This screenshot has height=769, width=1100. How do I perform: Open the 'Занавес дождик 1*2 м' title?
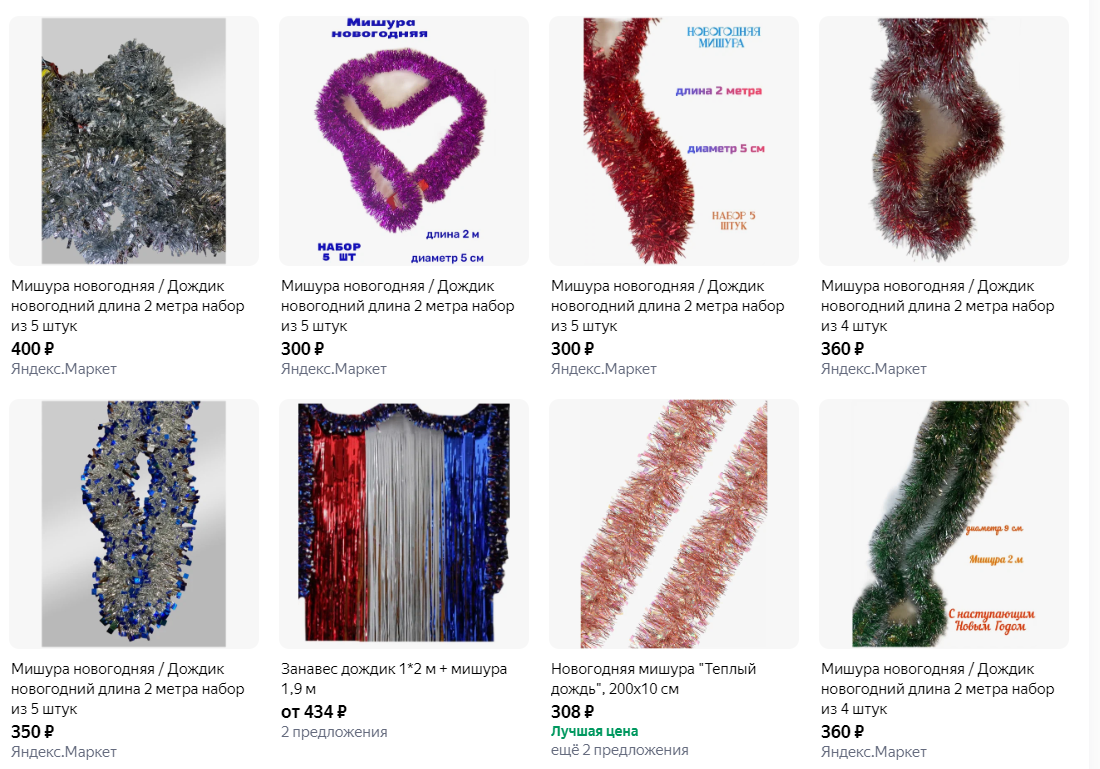(x=394, y=678)
